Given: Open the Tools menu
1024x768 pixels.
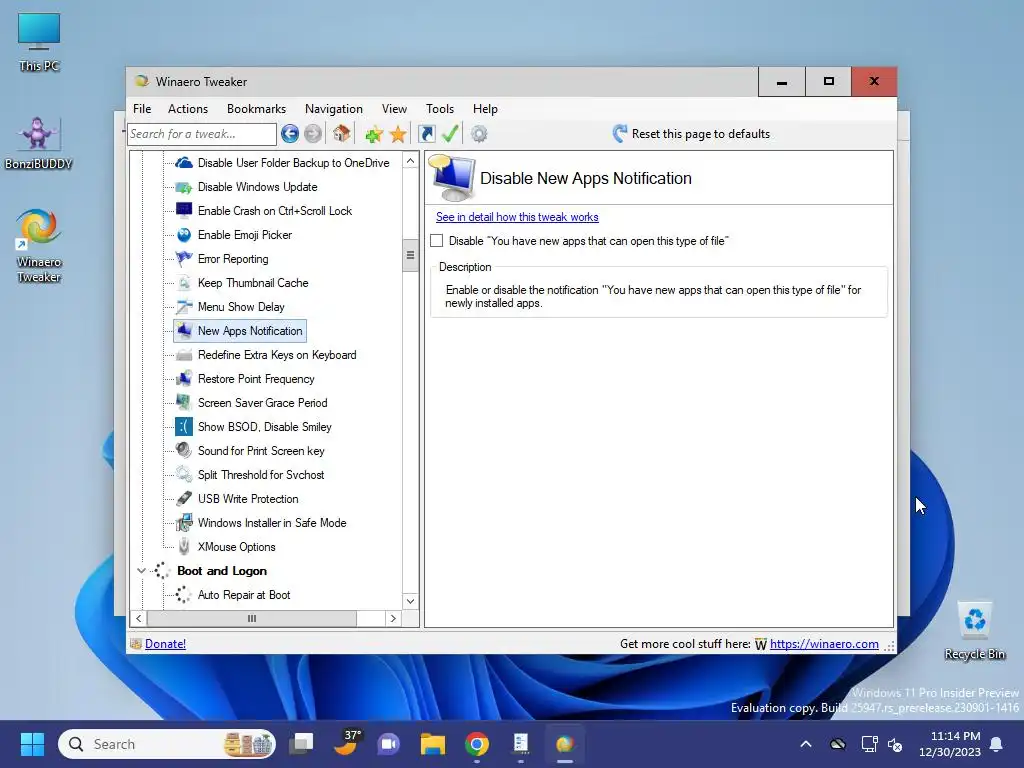Looking at the screenshot, I should [440, 109].
